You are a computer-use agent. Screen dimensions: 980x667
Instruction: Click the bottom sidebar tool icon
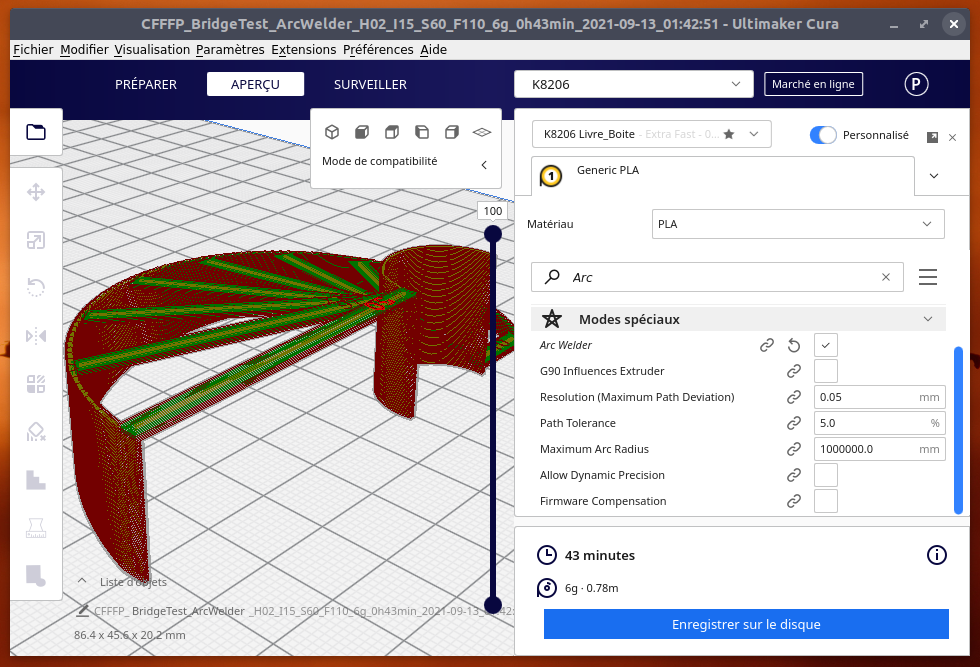(36, 576)
